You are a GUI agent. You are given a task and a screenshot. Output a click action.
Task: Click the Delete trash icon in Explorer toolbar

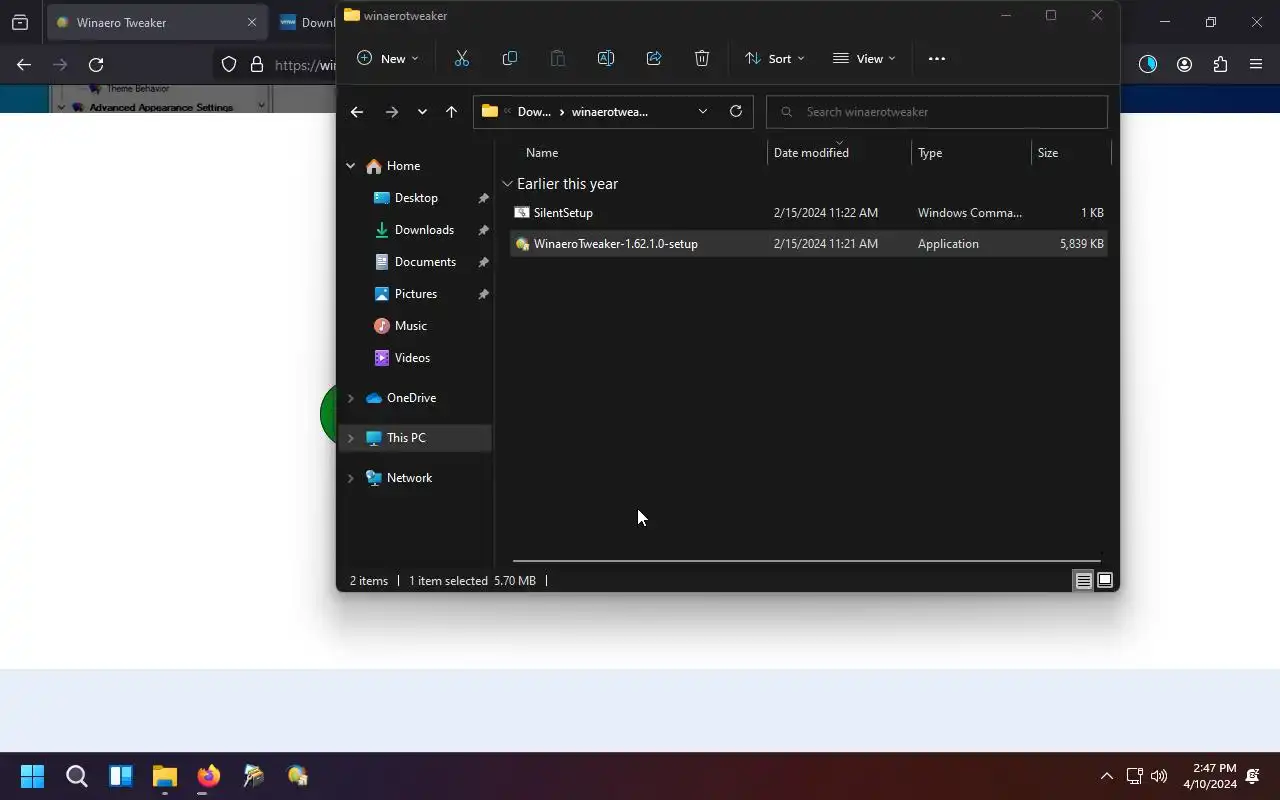click(x=702, y=59)
